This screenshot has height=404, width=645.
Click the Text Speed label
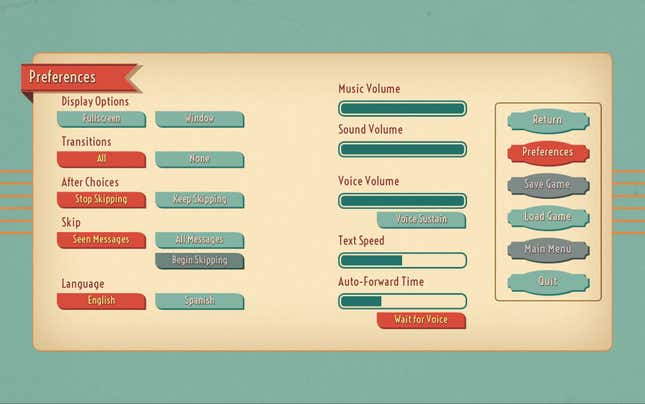point(361,241)
